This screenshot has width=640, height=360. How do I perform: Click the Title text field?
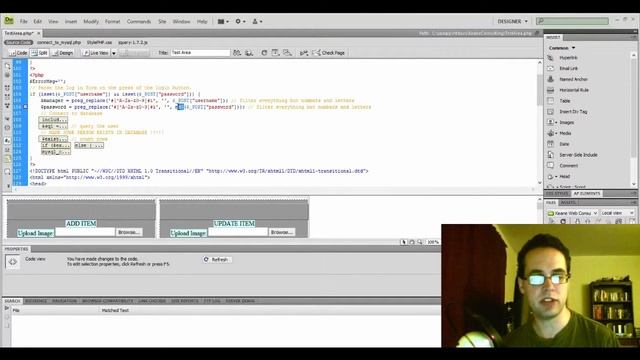tap(200, 53)
